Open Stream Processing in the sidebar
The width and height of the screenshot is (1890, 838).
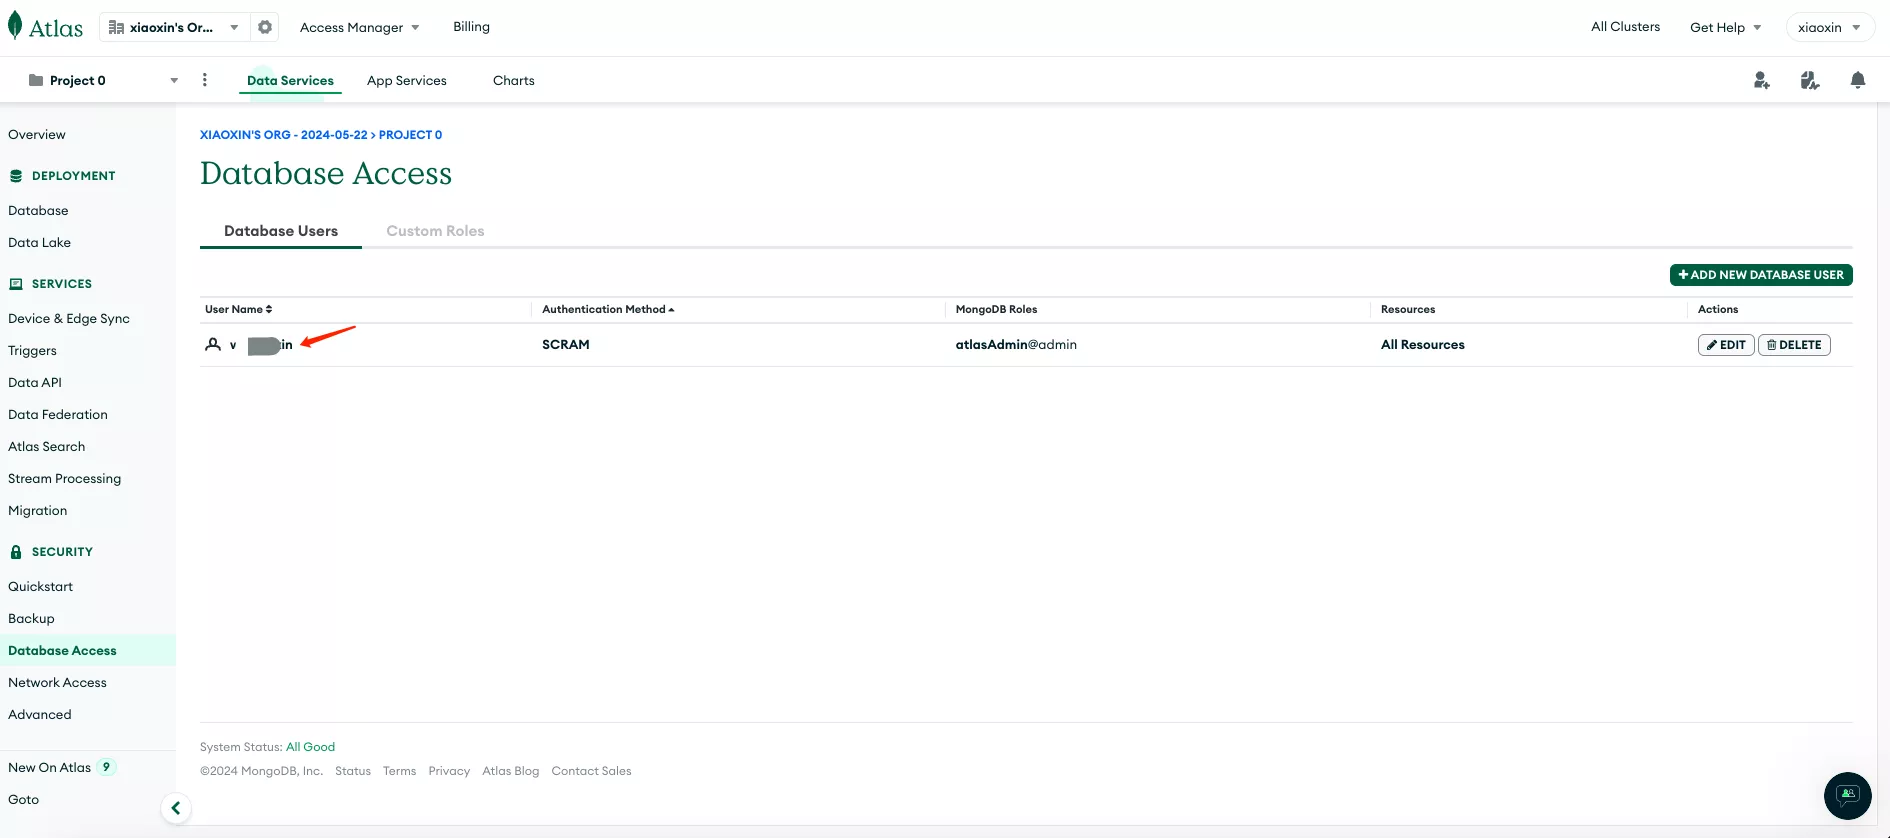[x=65, y=479]
